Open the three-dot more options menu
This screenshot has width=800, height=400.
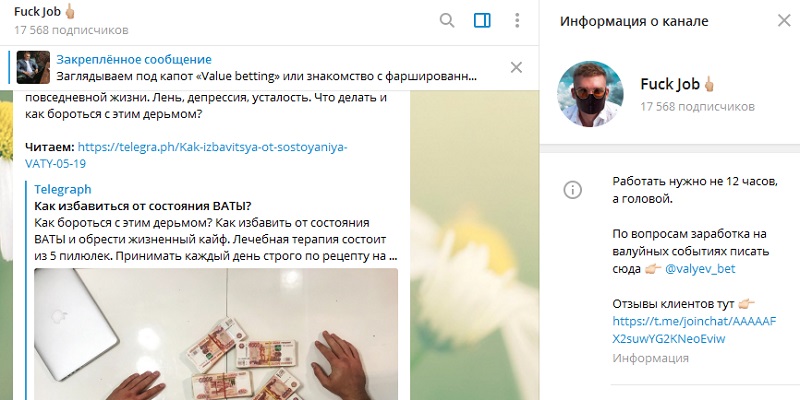point(517,20)
